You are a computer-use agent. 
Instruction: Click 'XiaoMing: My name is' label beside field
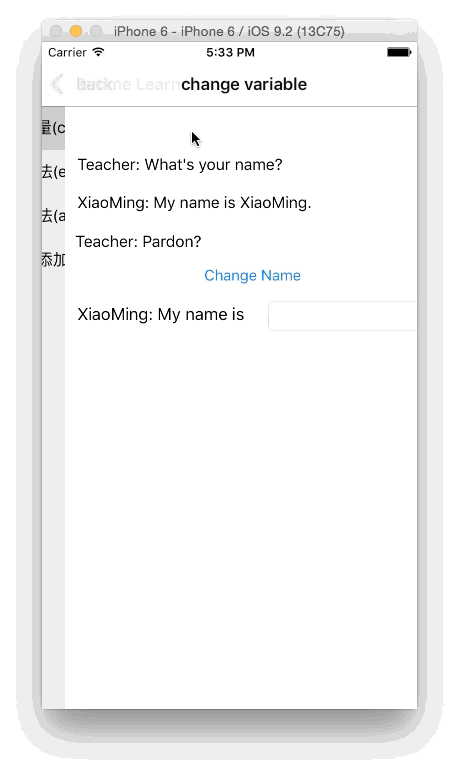coord(161,314)
